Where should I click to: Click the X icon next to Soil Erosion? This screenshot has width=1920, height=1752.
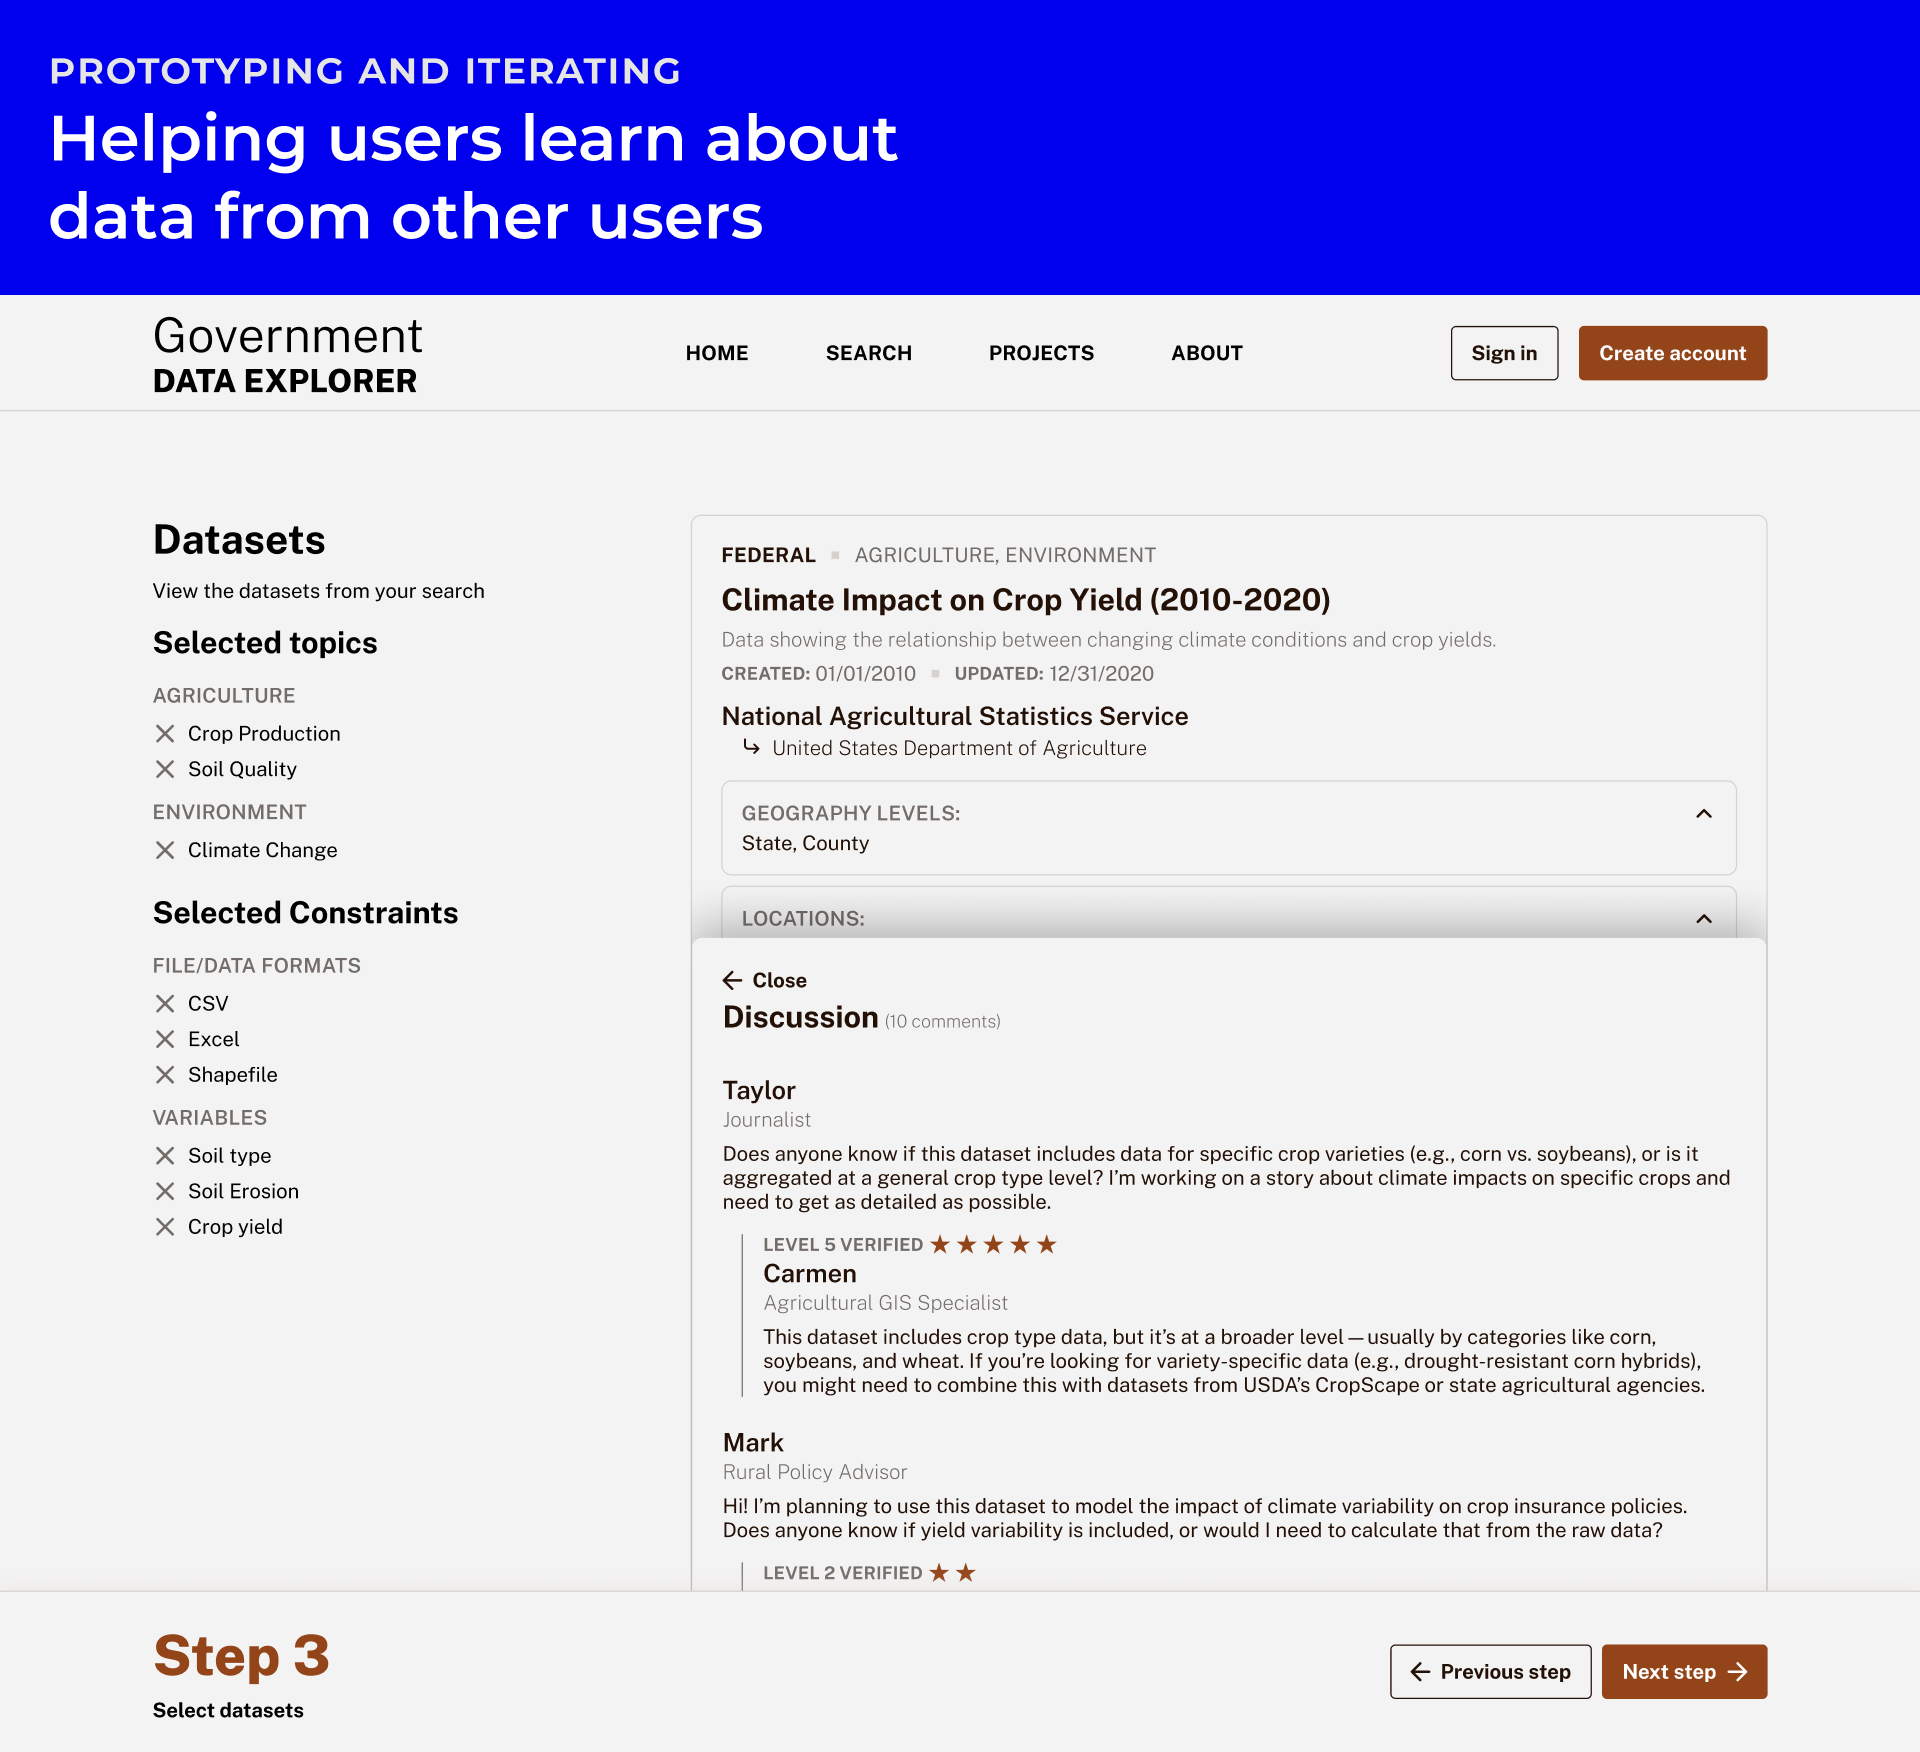[x=164, y=1190]
